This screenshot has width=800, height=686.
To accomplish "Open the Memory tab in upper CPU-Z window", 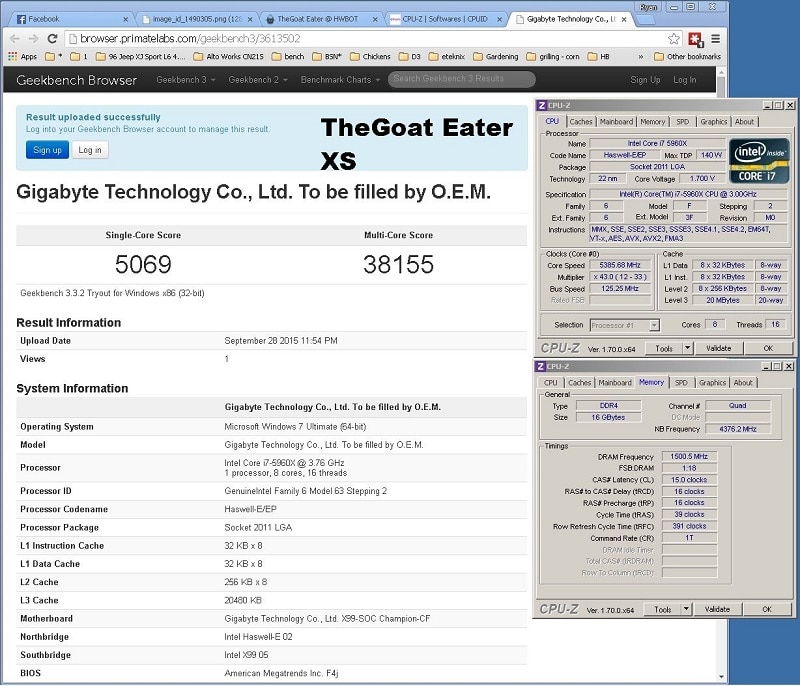I will (653, 121).
